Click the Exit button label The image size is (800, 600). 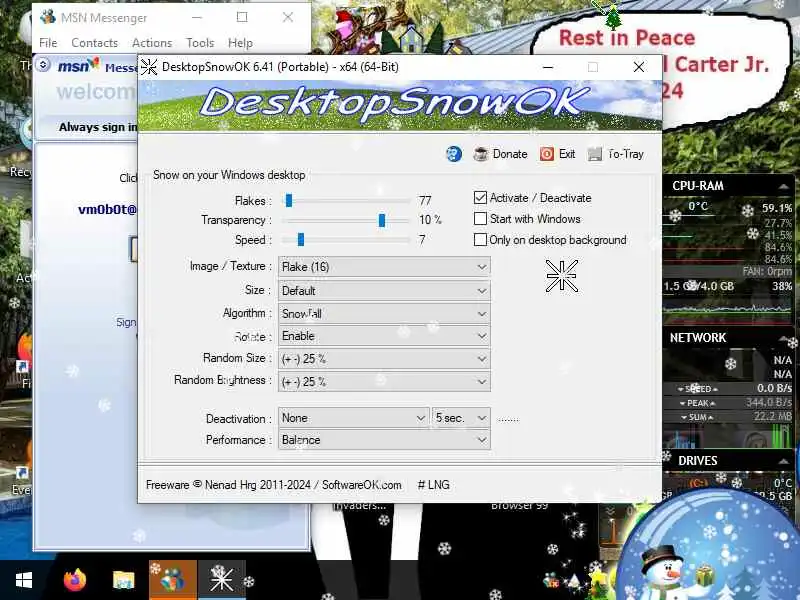(567, 154)
